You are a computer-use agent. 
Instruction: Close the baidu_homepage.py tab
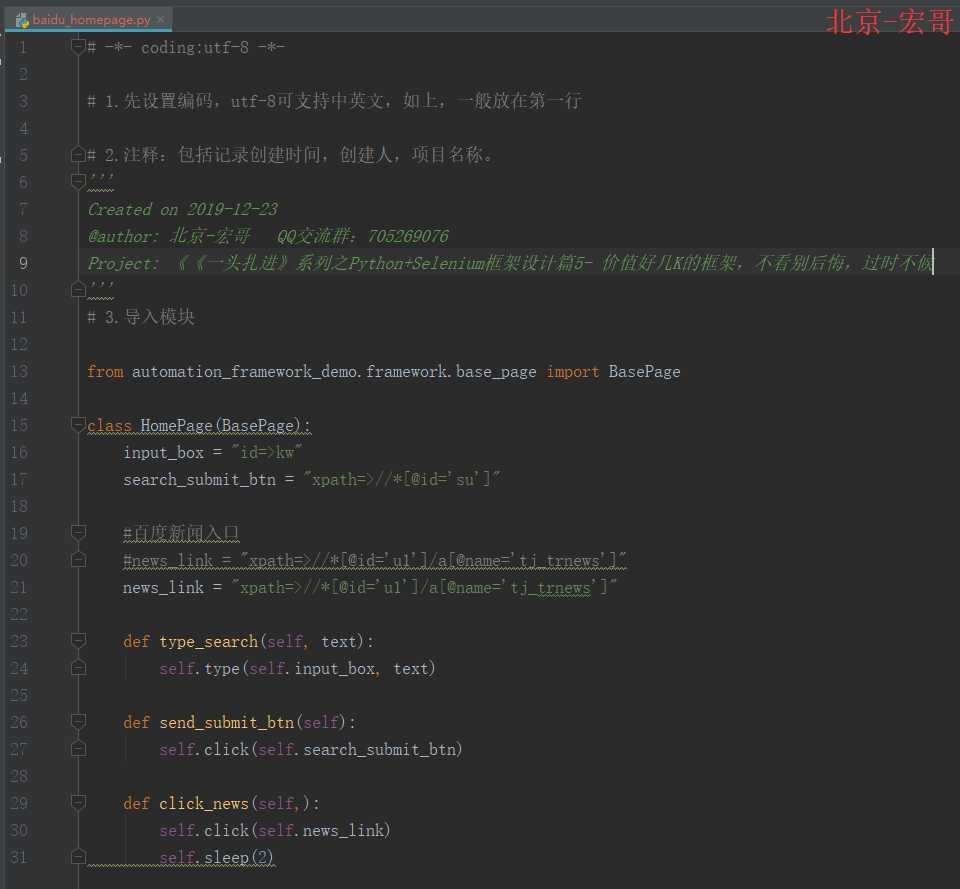161,20
